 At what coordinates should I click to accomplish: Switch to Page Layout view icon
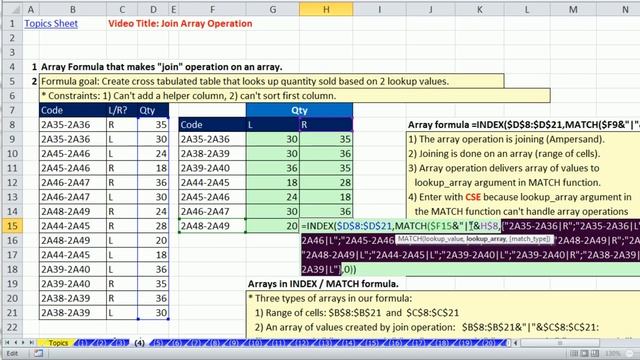click(x=584, y=353)
